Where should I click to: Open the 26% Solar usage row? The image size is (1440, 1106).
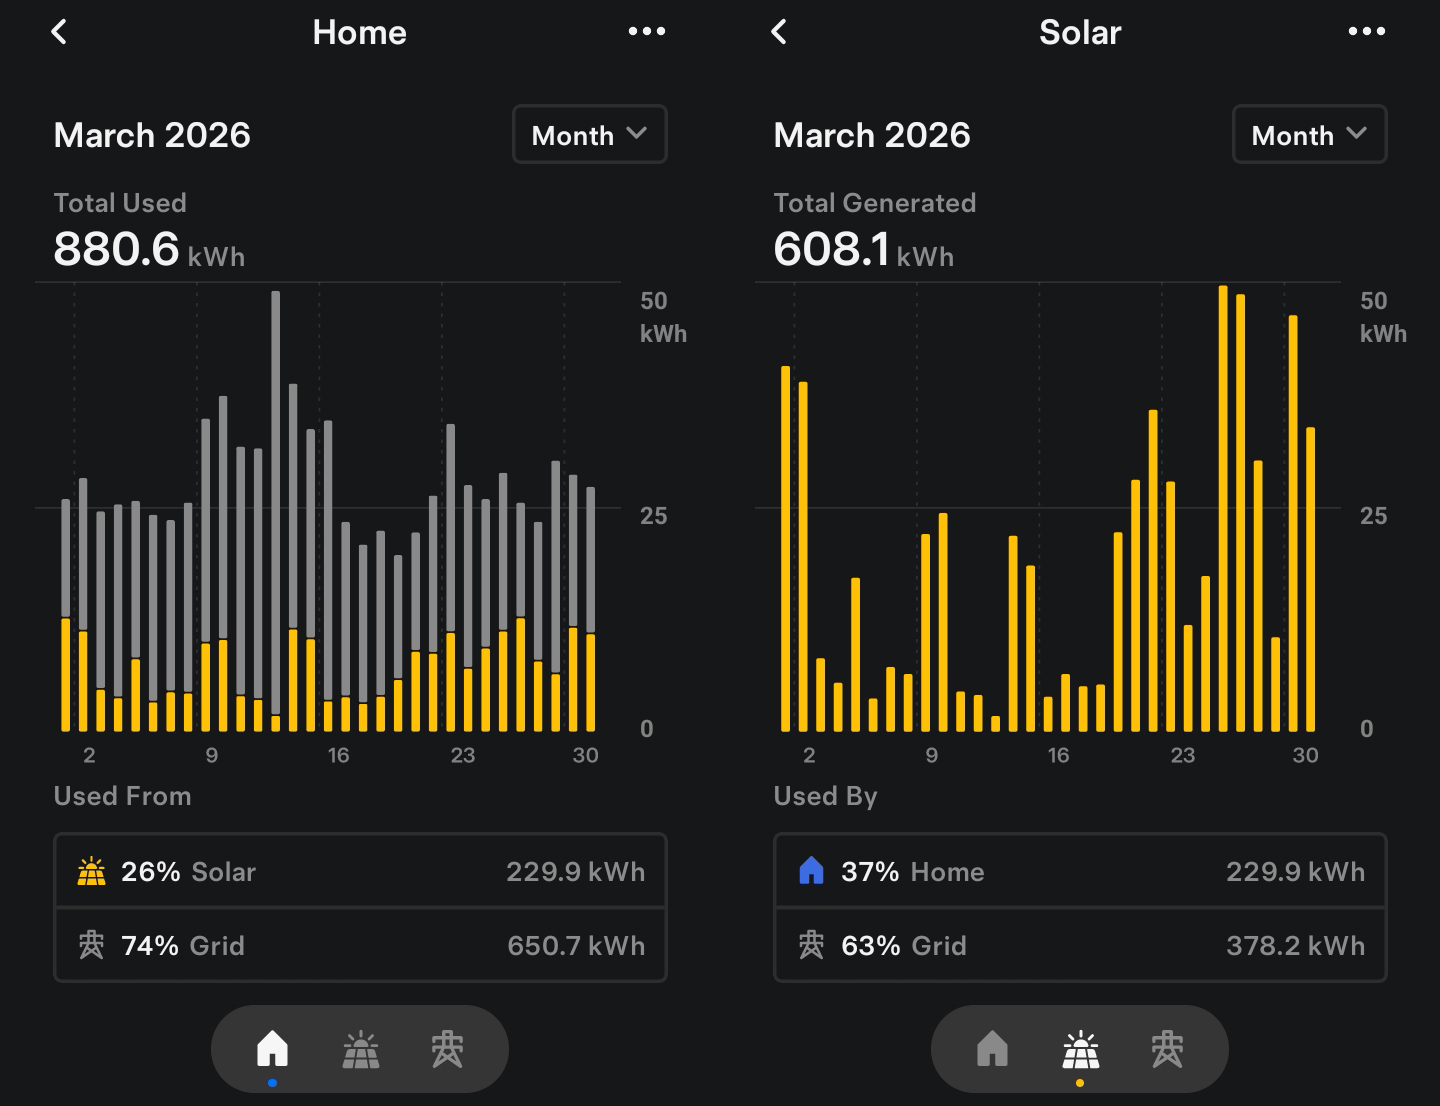pos(360,871)
